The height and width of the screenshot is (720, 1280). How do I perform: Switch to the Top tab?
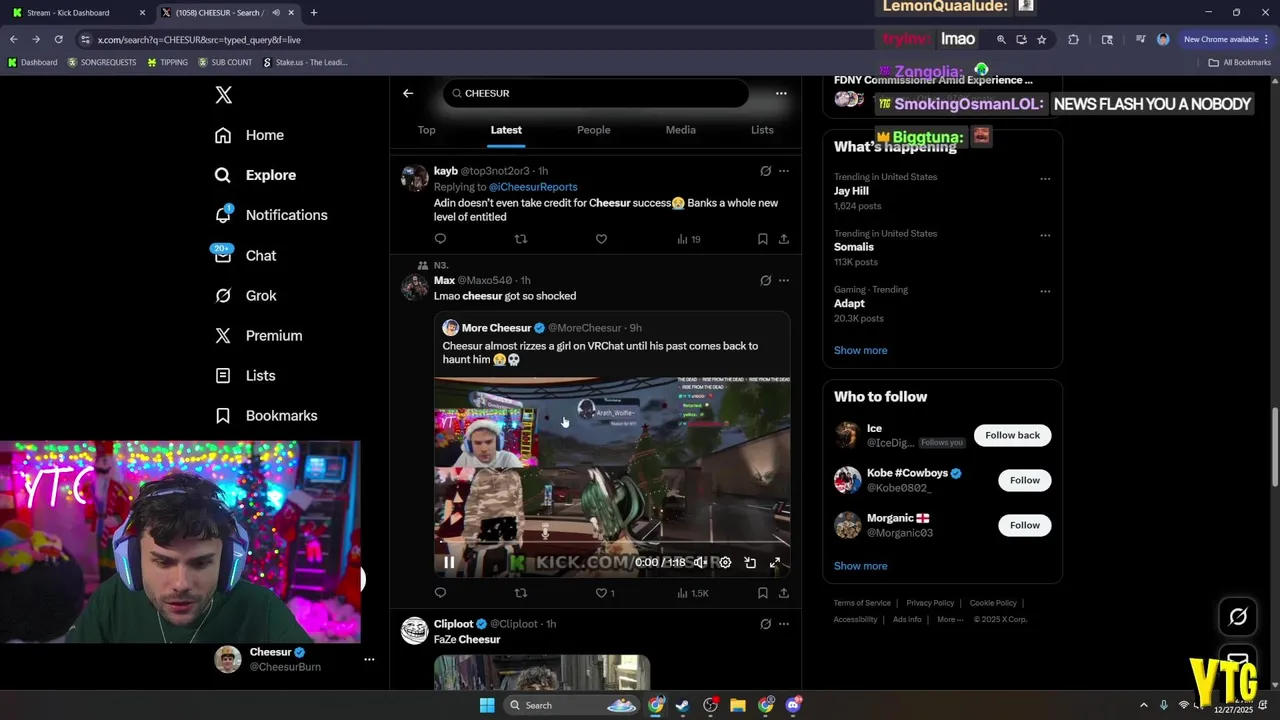426,130
